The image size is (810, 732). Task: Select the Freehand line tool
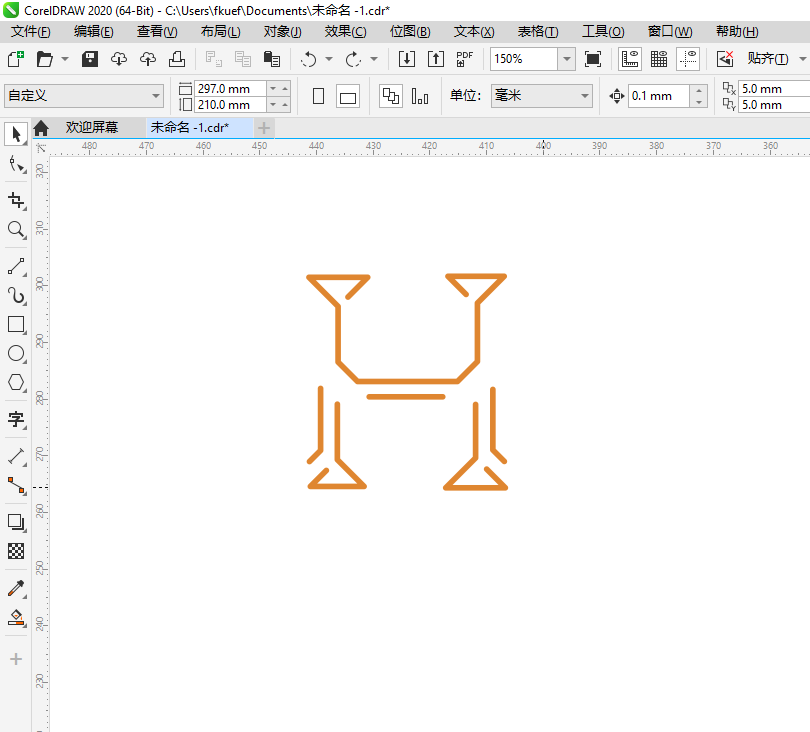[16, 267]
